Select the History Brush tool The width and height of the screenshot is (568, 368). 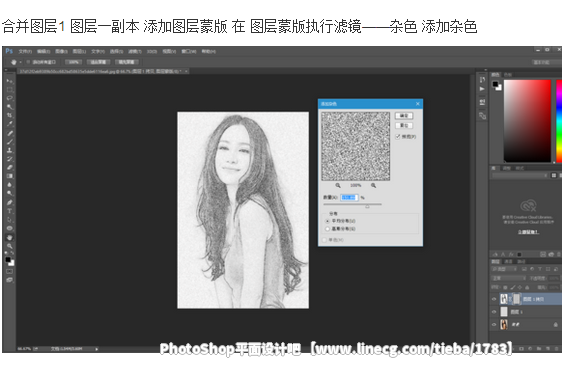9,159
